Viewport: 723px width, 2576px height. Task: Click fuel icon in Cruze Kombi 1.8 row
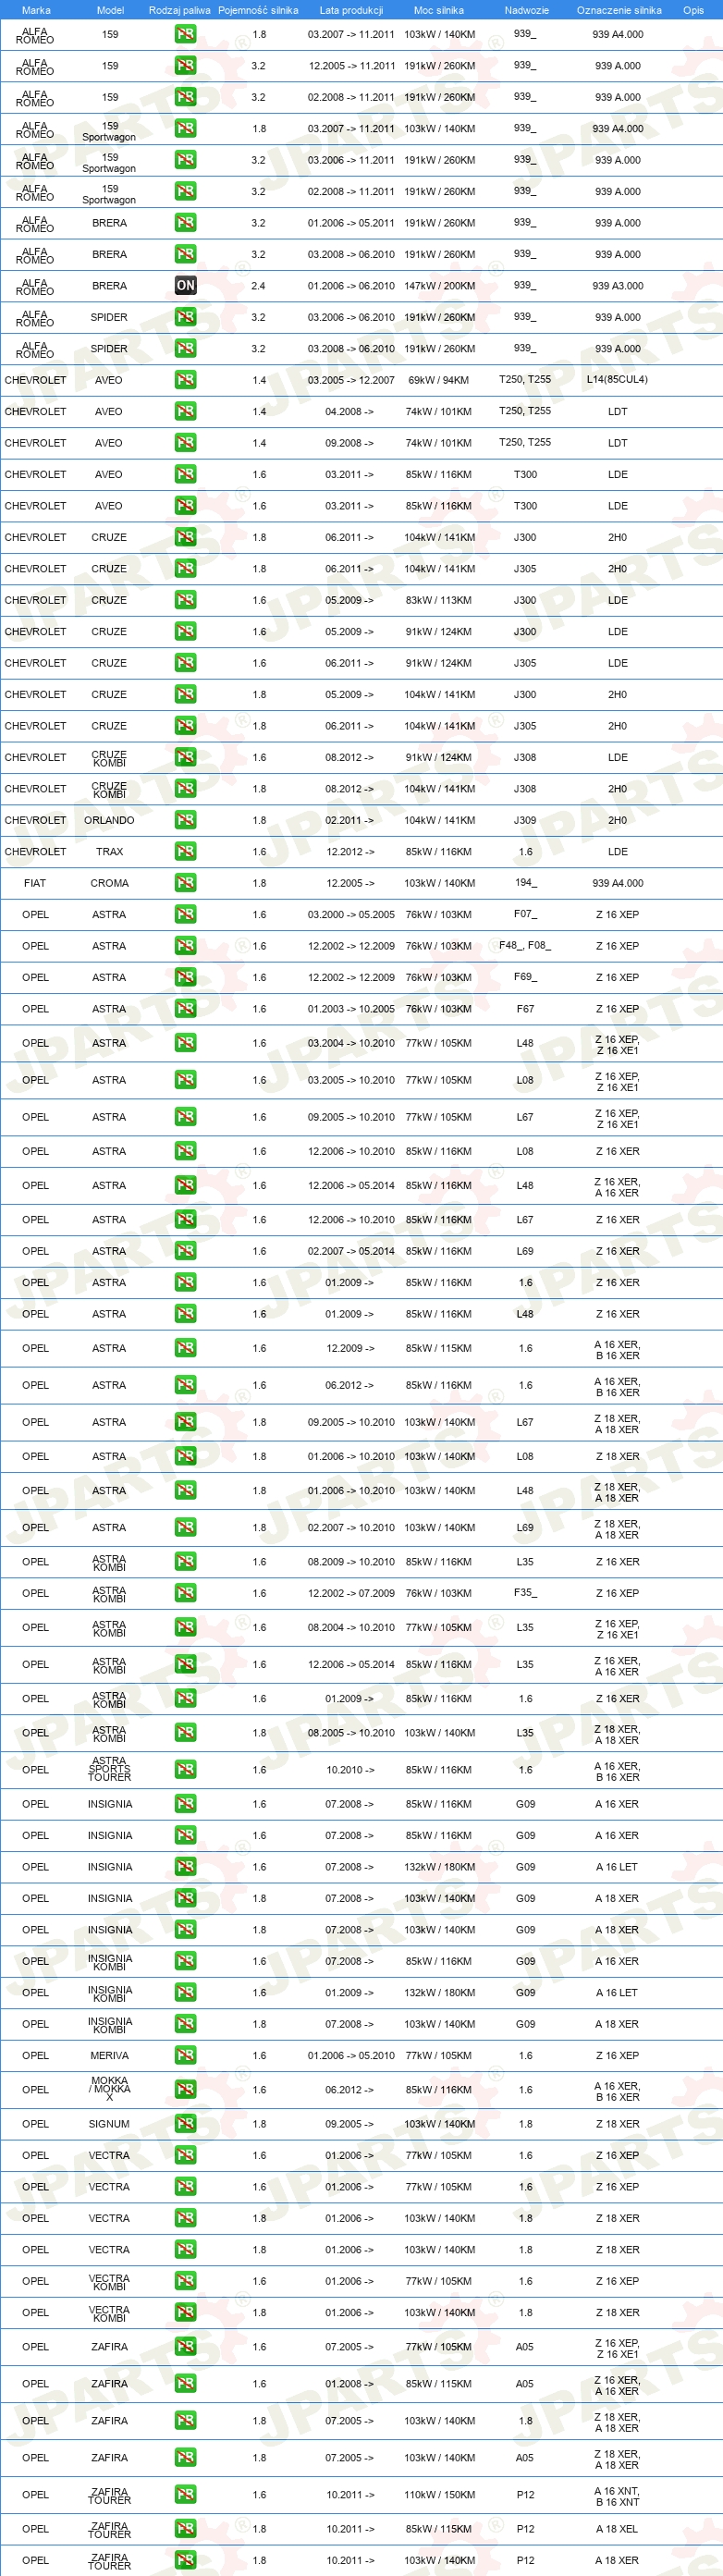185,789
